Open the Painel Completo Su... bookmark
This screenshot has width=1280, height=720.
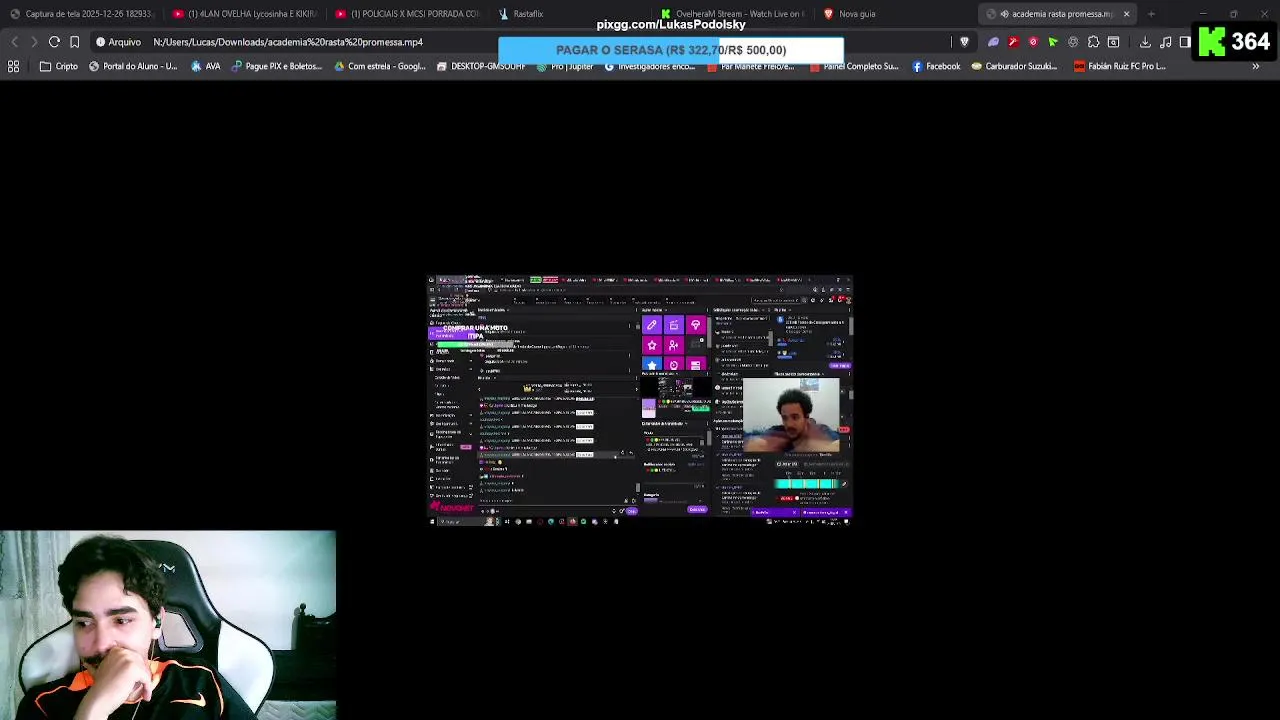pos(853,66)
